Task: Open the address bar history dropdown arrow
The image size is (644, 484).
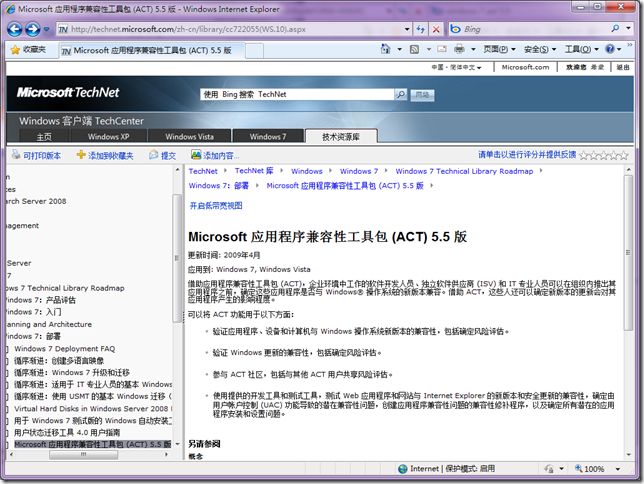Action: (x=407, y=29)
